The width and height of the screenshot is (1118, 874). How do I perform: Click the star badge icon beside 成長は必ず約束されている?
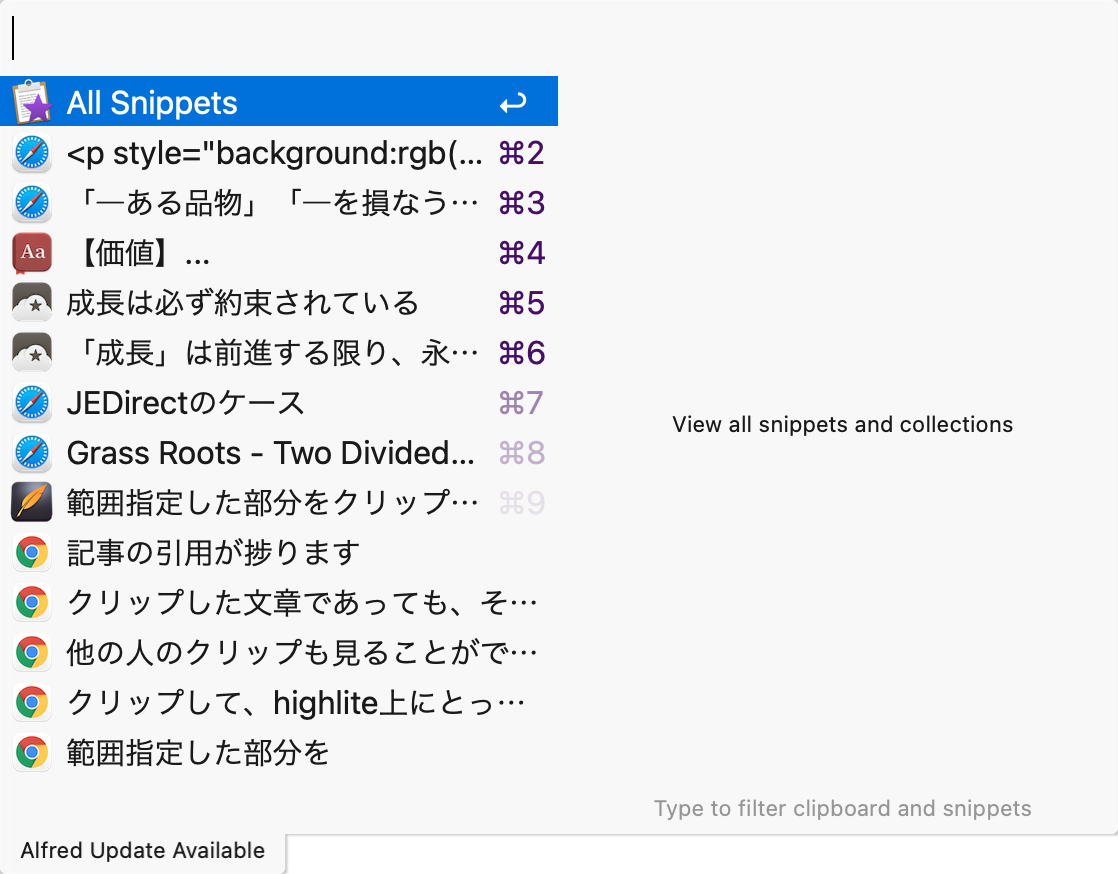[x=31, y=302]
